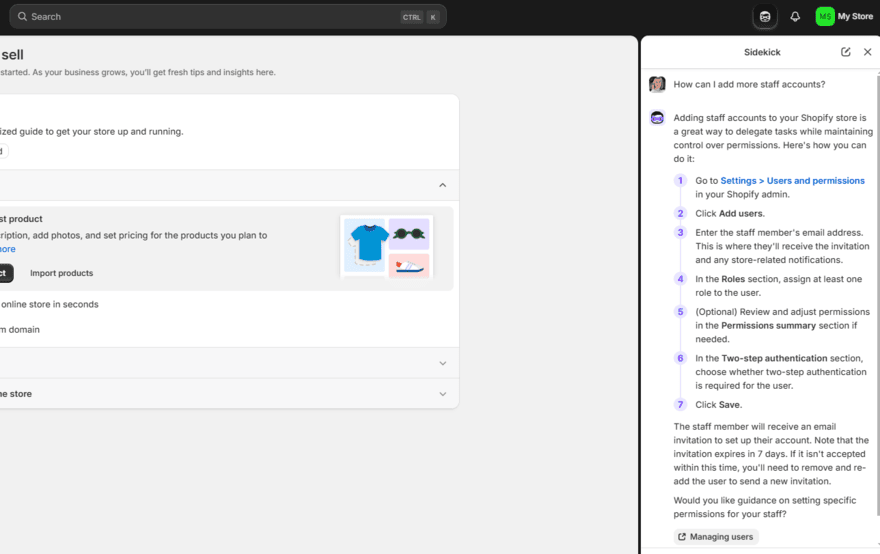This screenshot has height=554, width=880.
Task: Open the learn more link
Action: coord(8,249)
